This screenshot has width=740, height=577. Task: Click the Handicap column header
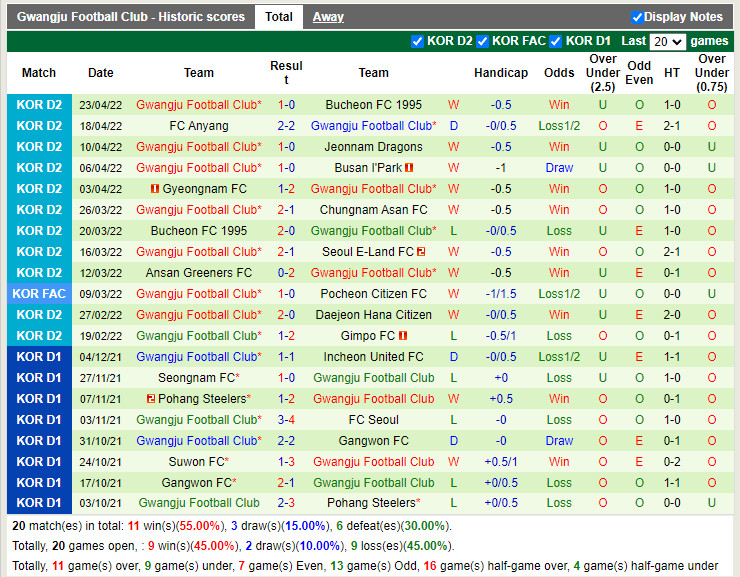tap(501, 73)
